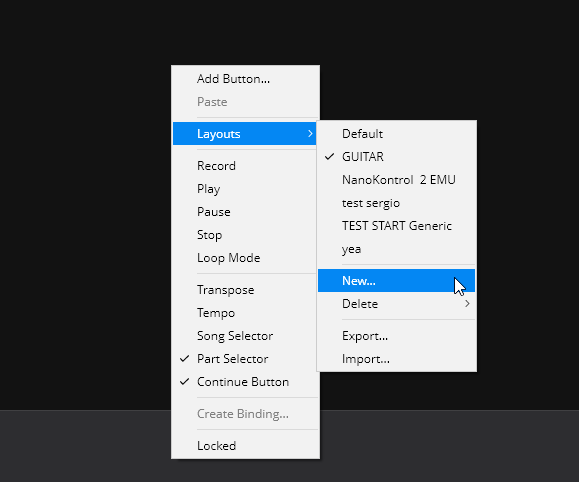Pick the test sergio layout
Screen dimensions: 579x482
click(x=396, y=203)
